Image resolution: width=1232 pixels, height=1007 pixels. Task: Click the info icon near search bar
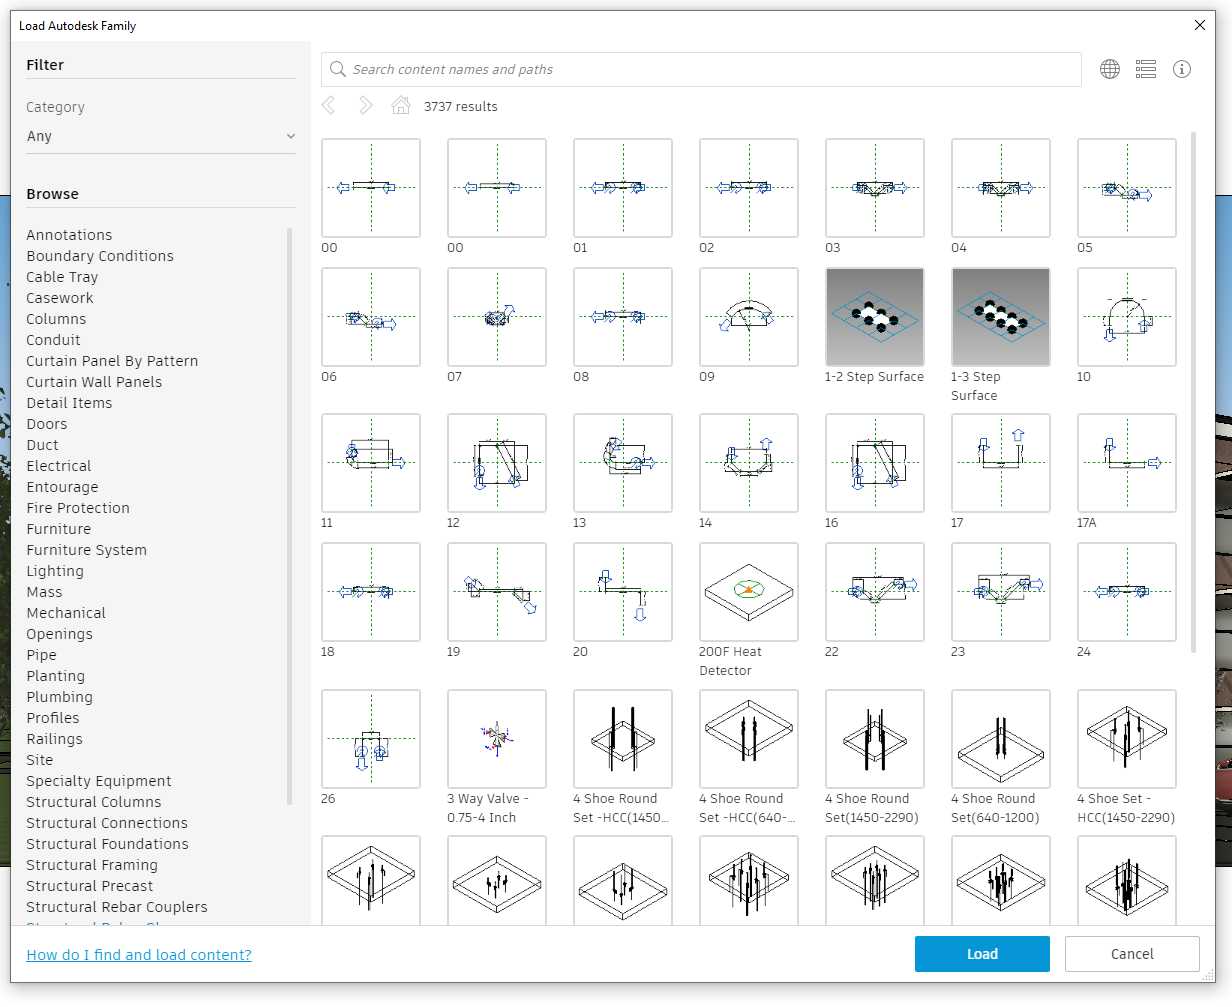click(1181, 69)
